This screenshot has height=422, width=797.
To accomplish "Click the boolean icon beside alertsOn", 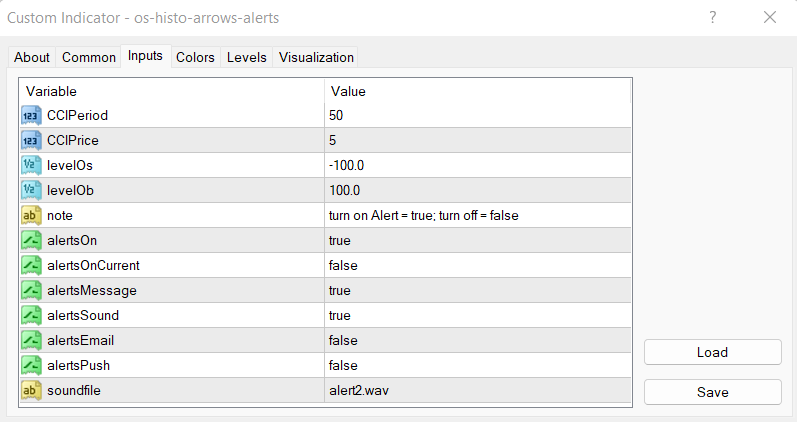I will [30, 240].
